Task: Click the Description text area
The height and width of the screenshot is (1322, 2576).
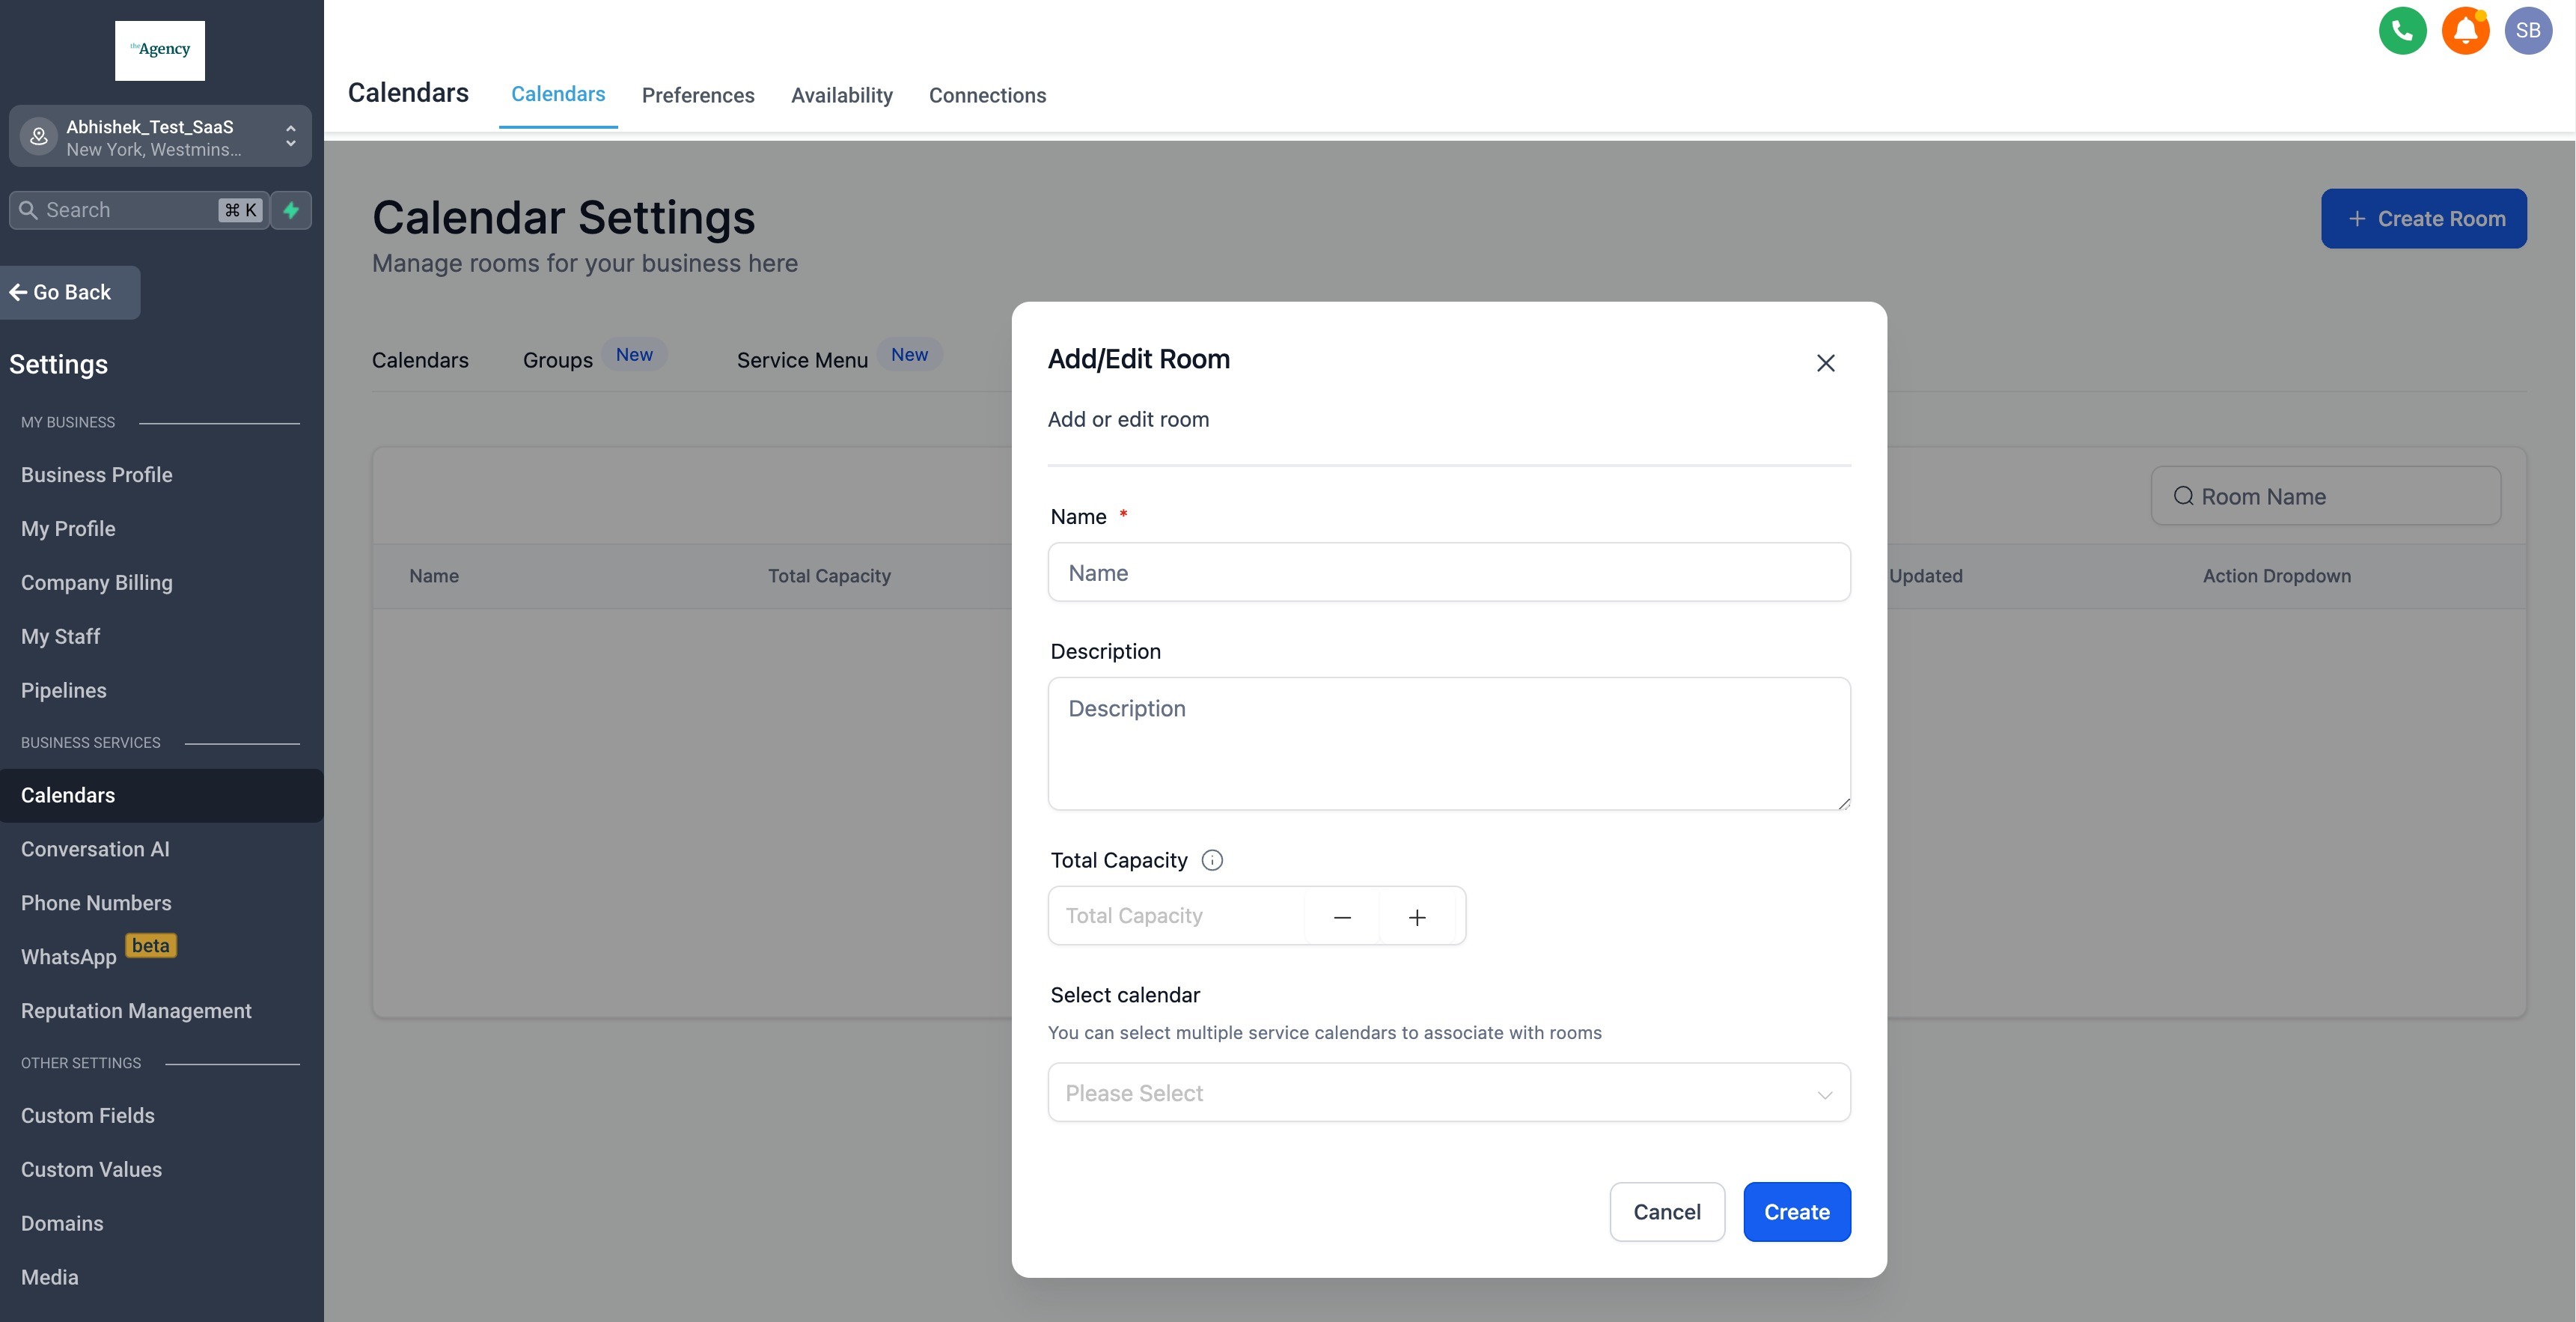Action: point(1448,744)
